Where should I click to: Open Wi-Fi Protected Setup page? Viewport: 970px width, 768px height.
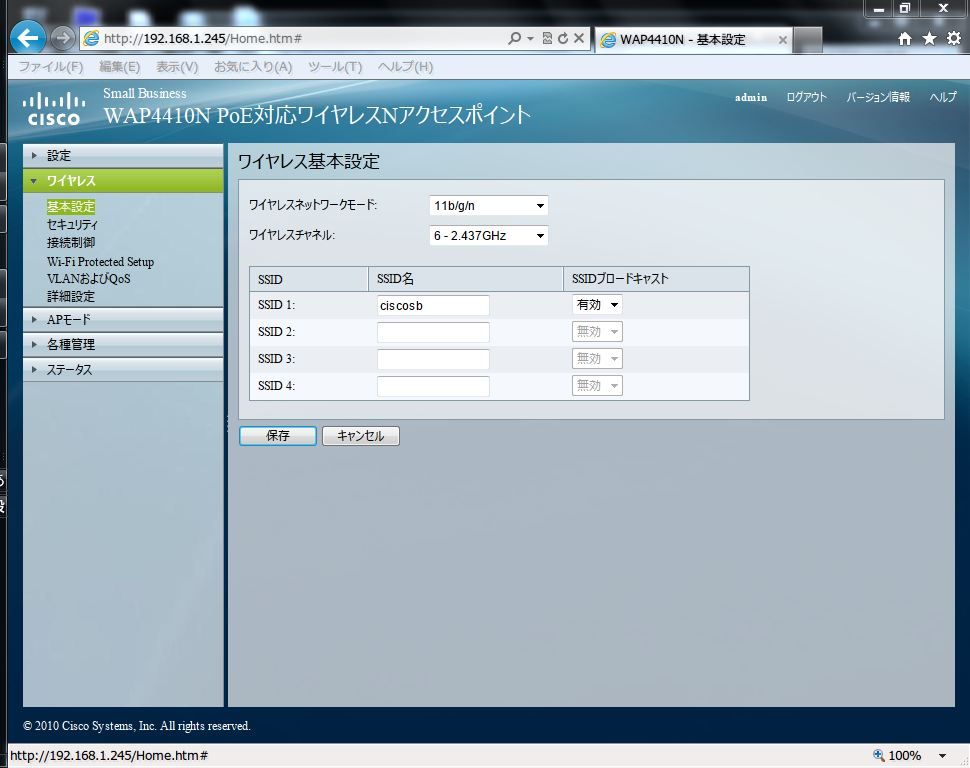[100, 262]
